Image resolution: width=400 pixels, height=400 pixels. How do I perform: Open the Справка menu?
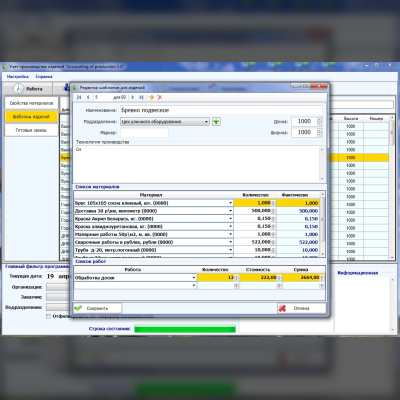44,77
